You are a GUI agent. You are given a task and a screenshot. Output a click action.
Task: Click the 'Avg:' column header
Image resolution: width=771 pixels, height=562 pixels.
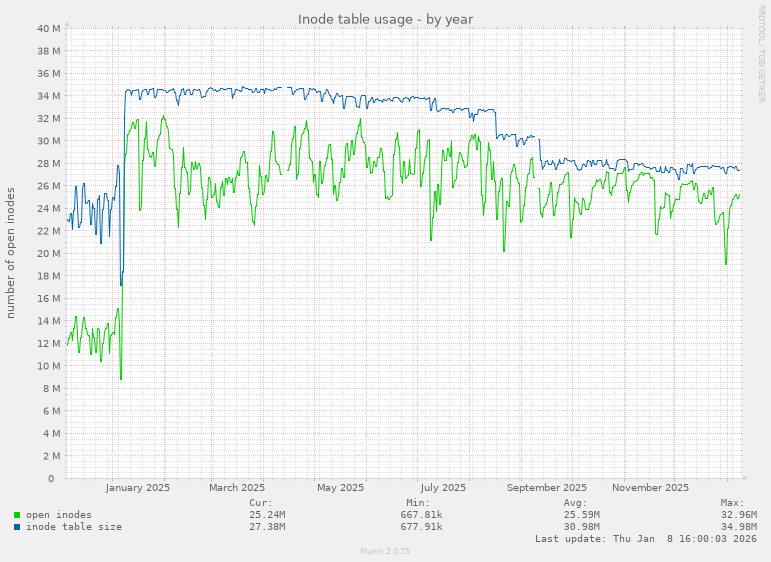pyautogui.click(x=575, y=503)
